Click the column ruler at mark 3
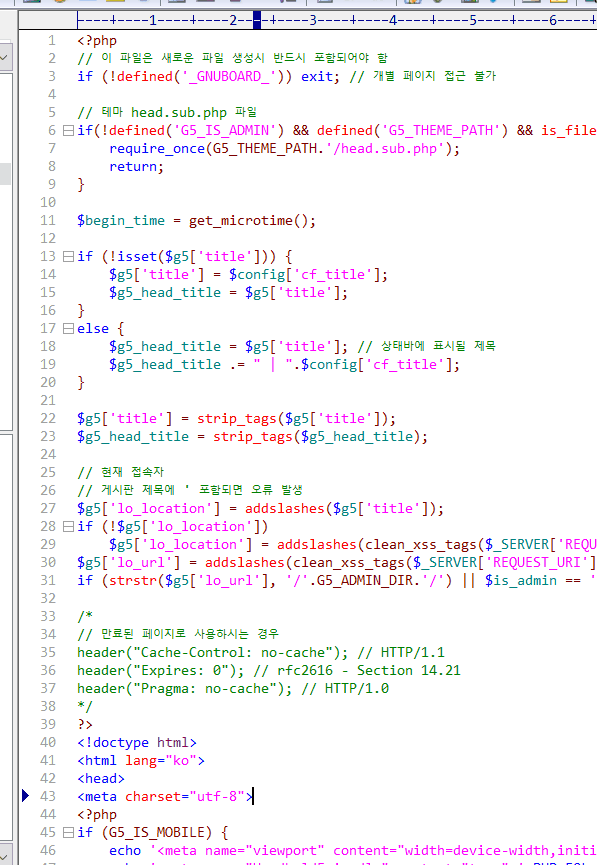597x865 pixels. click(x=313, y=21)
